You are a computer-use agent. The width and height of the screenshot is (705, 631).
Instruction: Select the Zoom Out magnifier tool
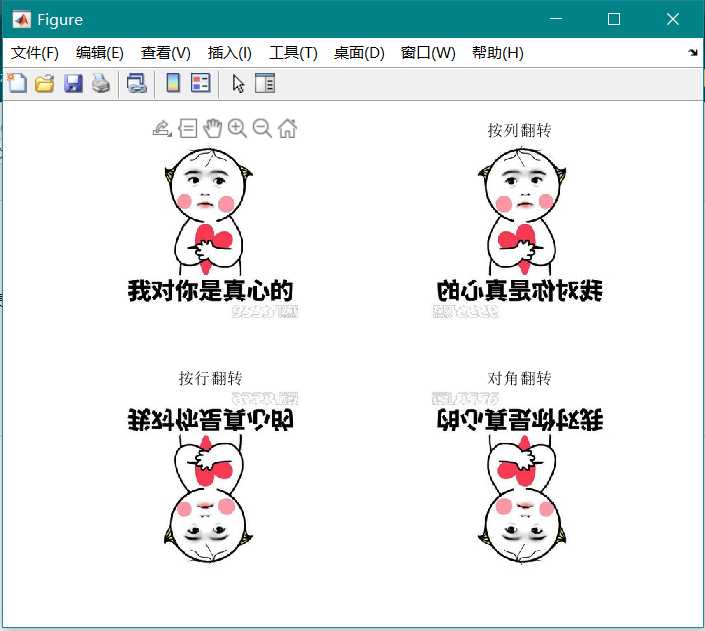[262, 129]
